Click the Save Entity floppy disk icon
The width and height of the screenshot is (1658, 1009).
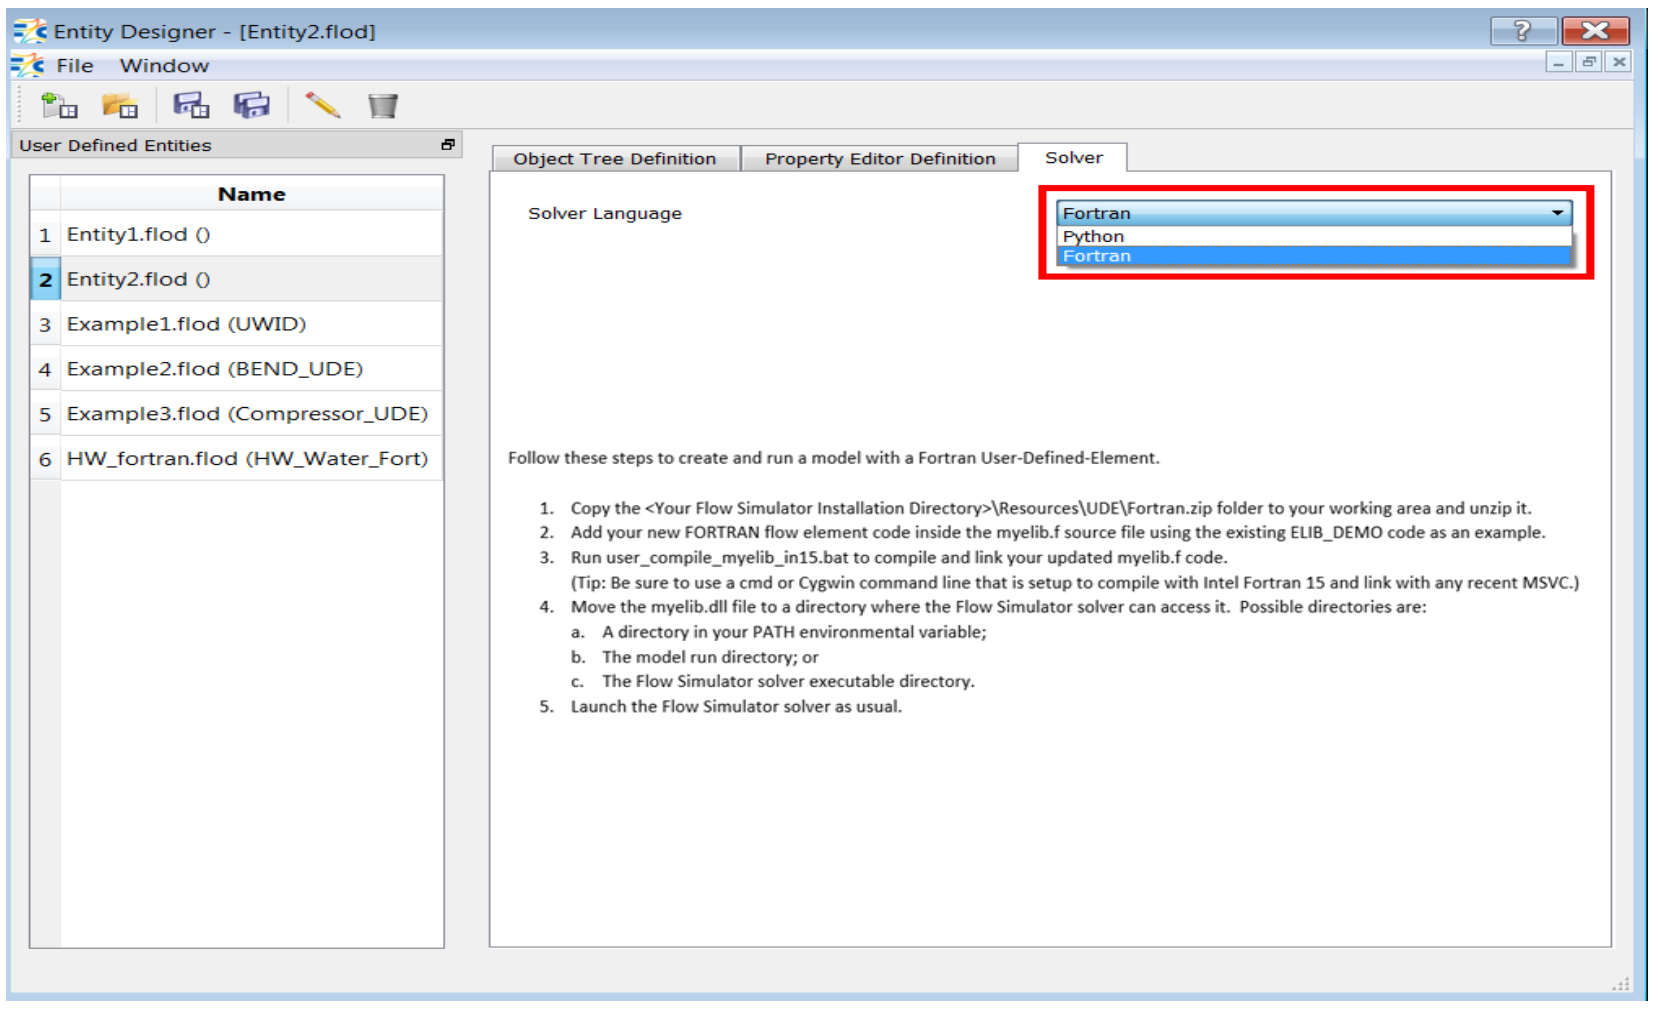pos(190,105)
